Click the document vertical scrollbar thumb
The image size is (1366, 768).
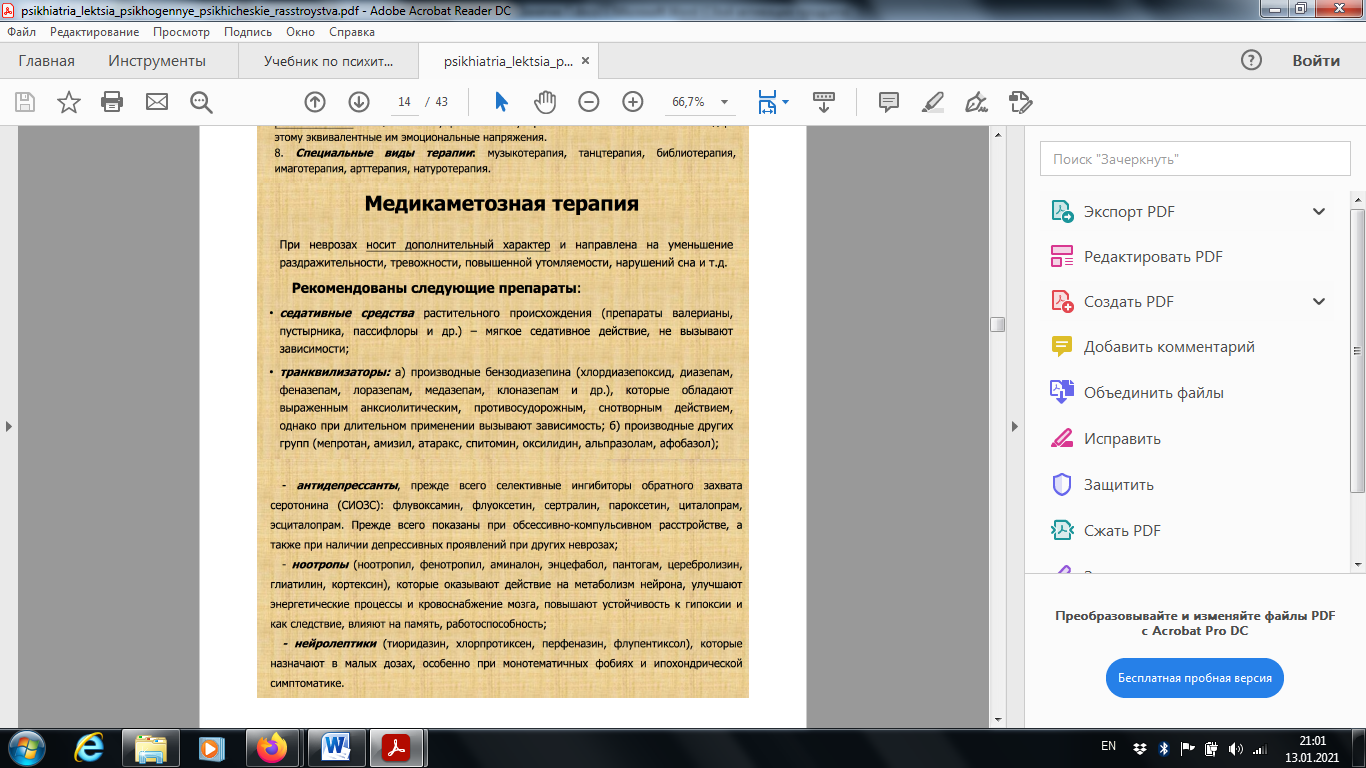click(x=997, y=325)
